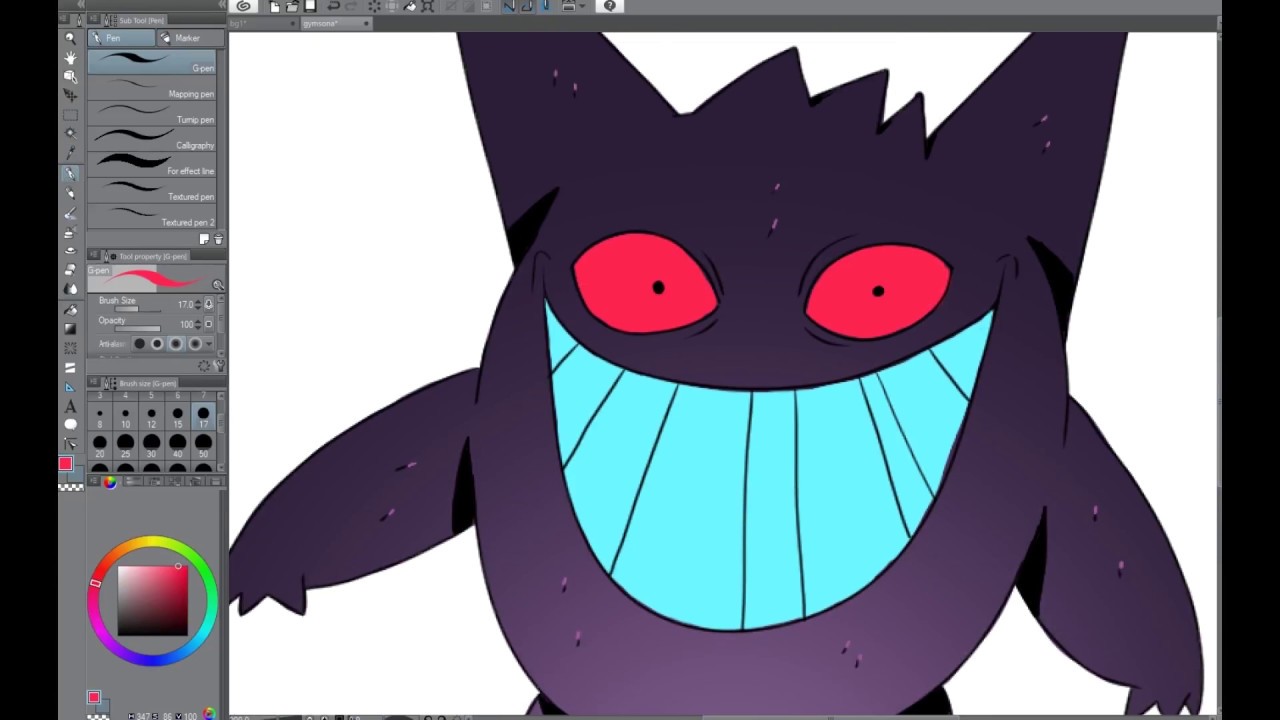The height and width of the screenshot is (720, 1280).
Task: Select the Auto select magic wand tool
Action: coord(70,133)
